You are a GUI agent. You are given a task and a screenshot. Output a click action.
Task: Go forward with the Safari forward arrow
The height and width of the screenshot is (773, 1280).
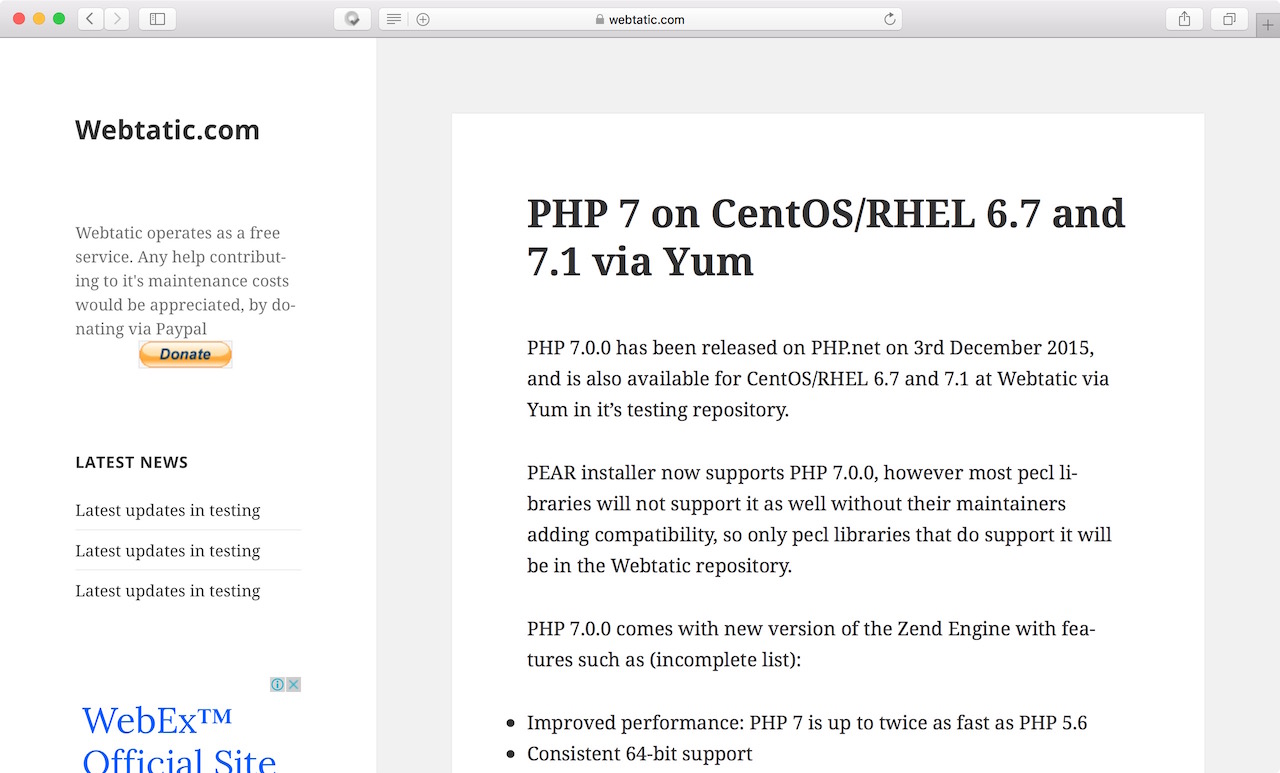(117, 19)
